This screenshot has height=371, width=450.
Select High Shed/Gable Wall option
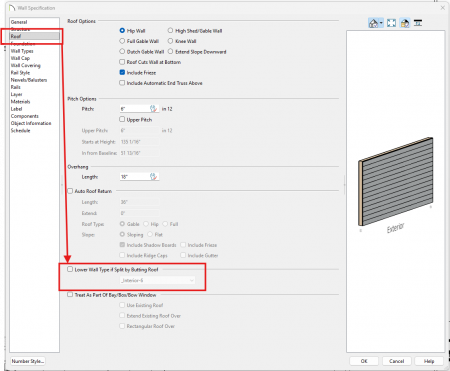170,31
